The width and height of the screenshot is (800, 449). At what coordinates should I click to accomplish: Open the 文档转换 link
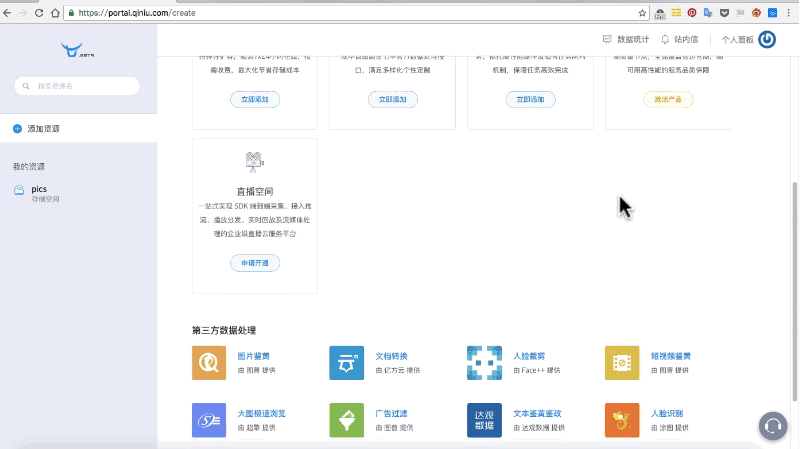tap(391, 356)
